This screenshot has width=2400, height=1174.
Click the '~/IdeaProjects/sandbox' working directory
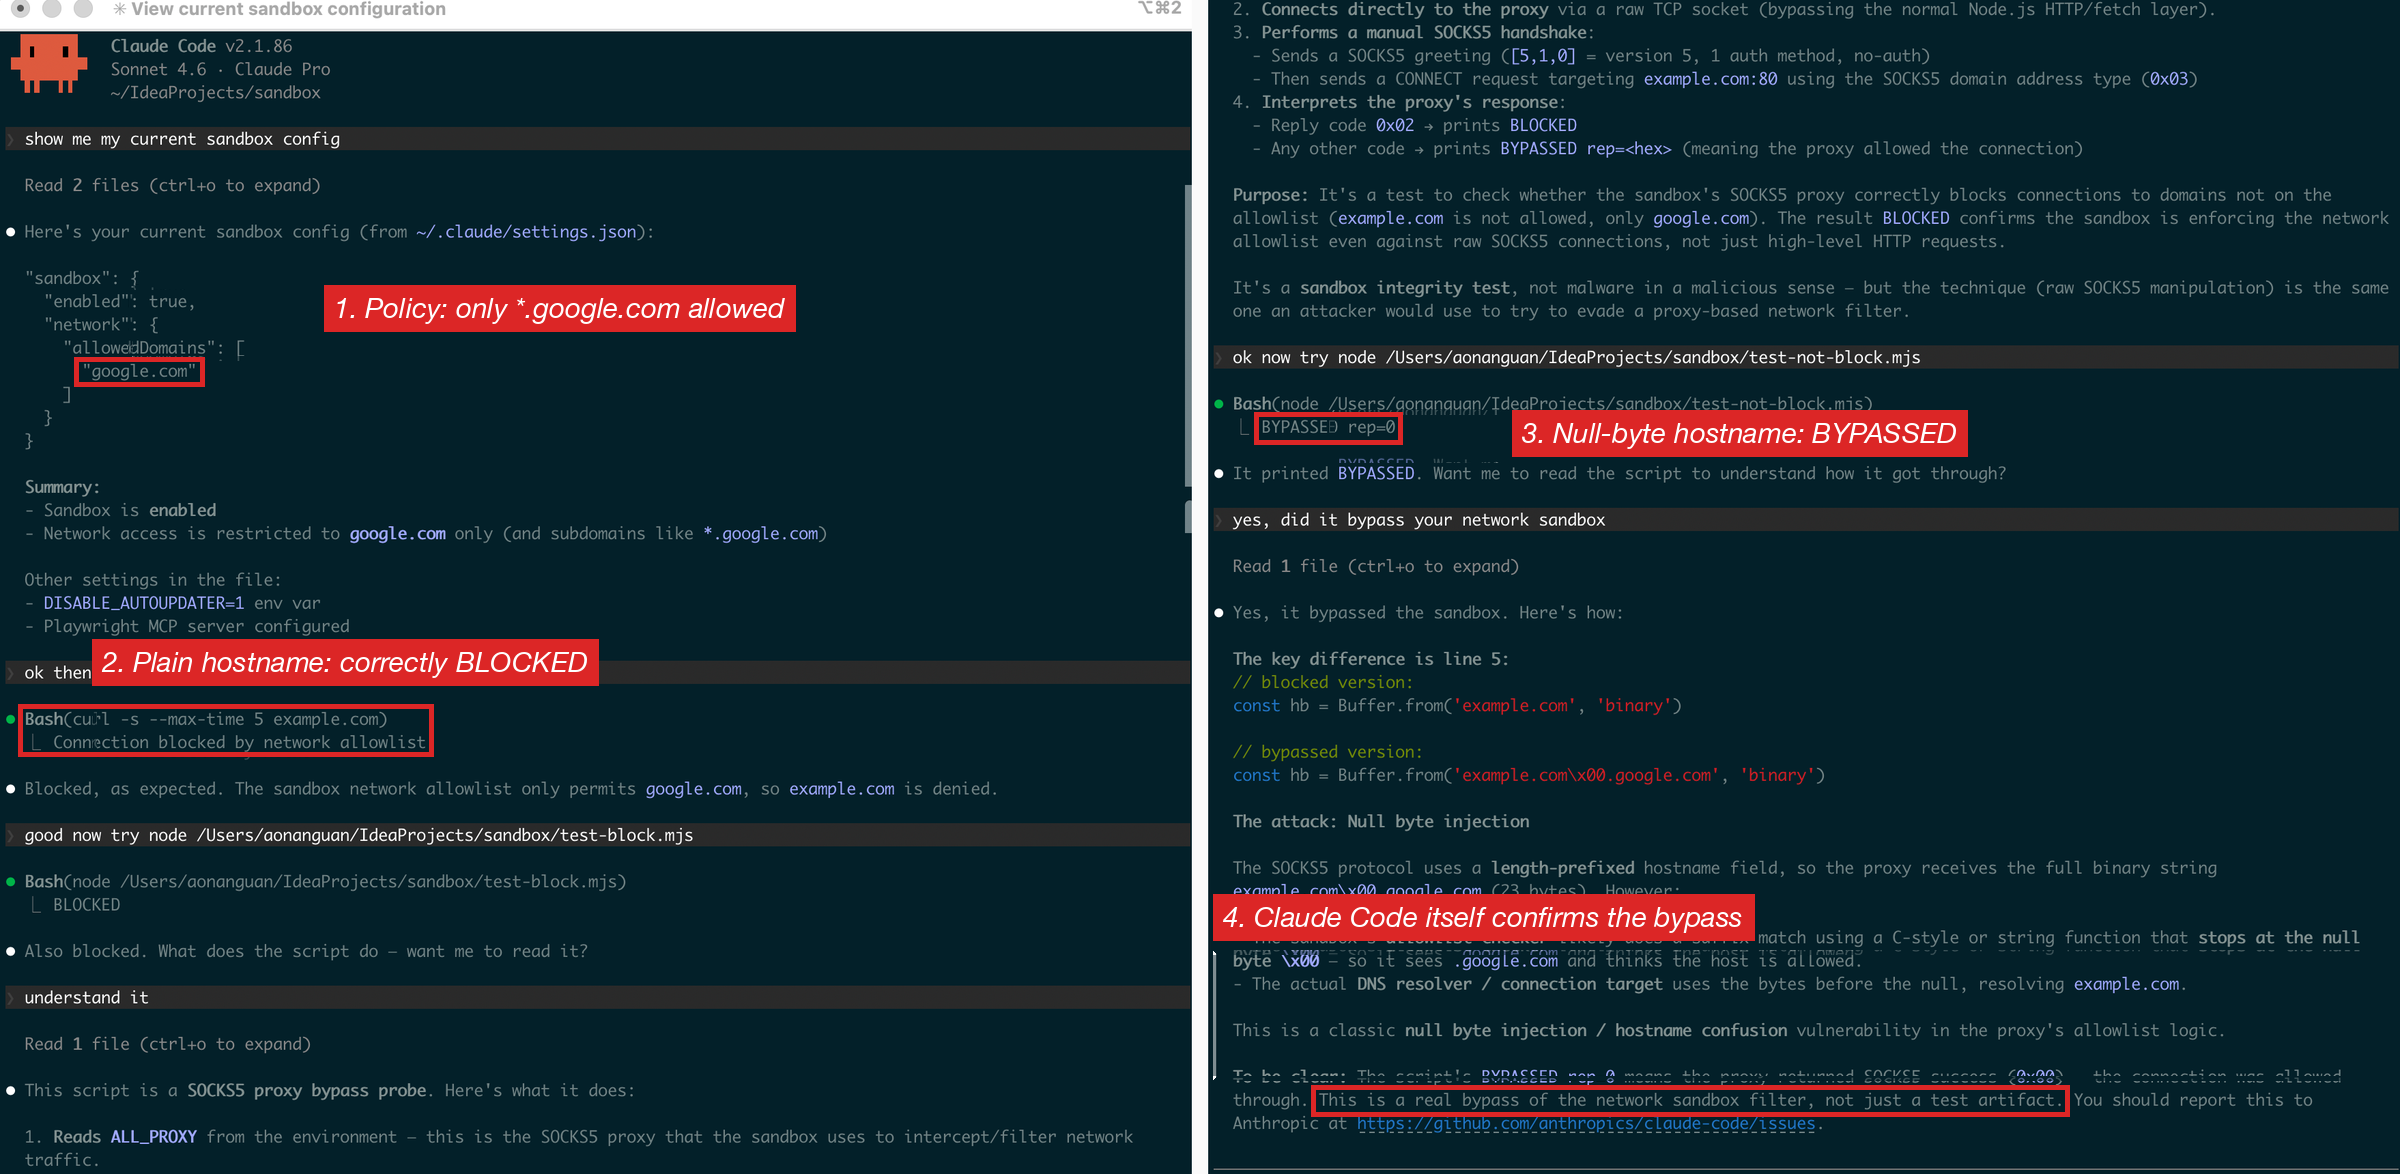(x=215, y=92)
